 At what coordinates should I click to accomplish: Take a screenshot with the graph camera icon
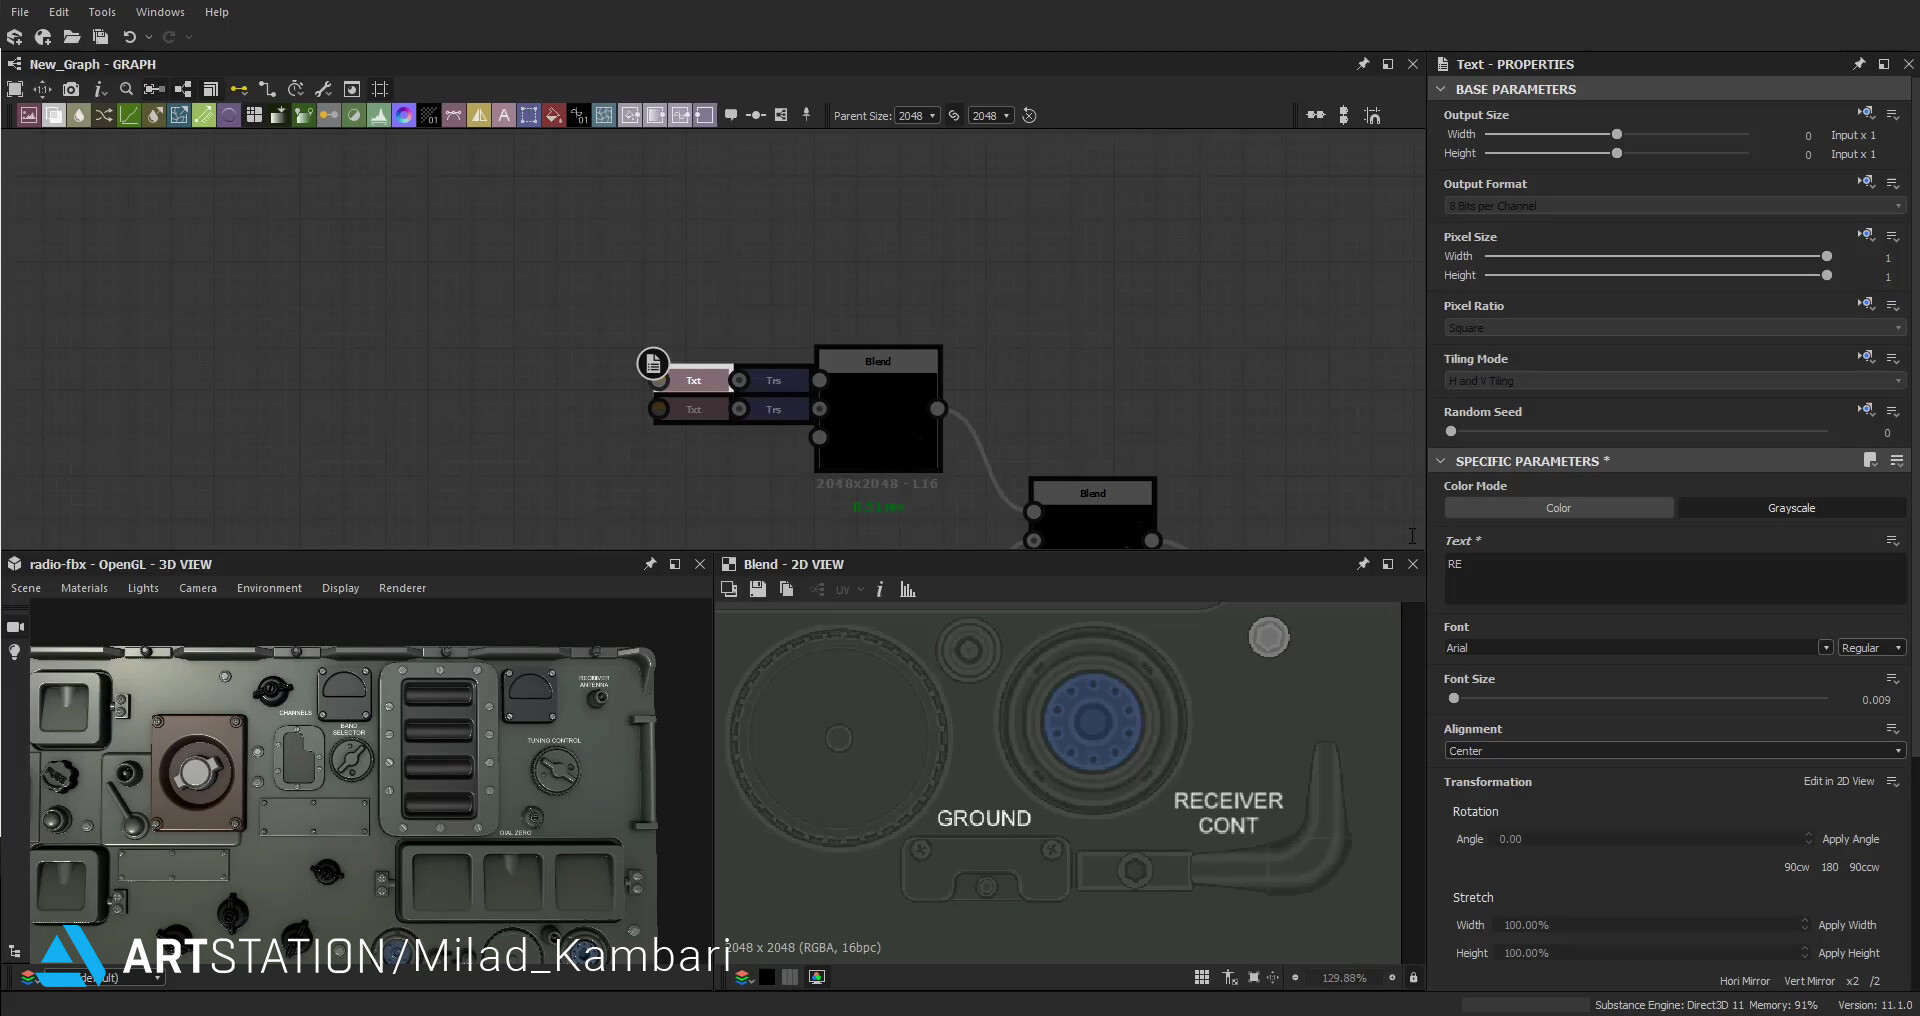71,89
